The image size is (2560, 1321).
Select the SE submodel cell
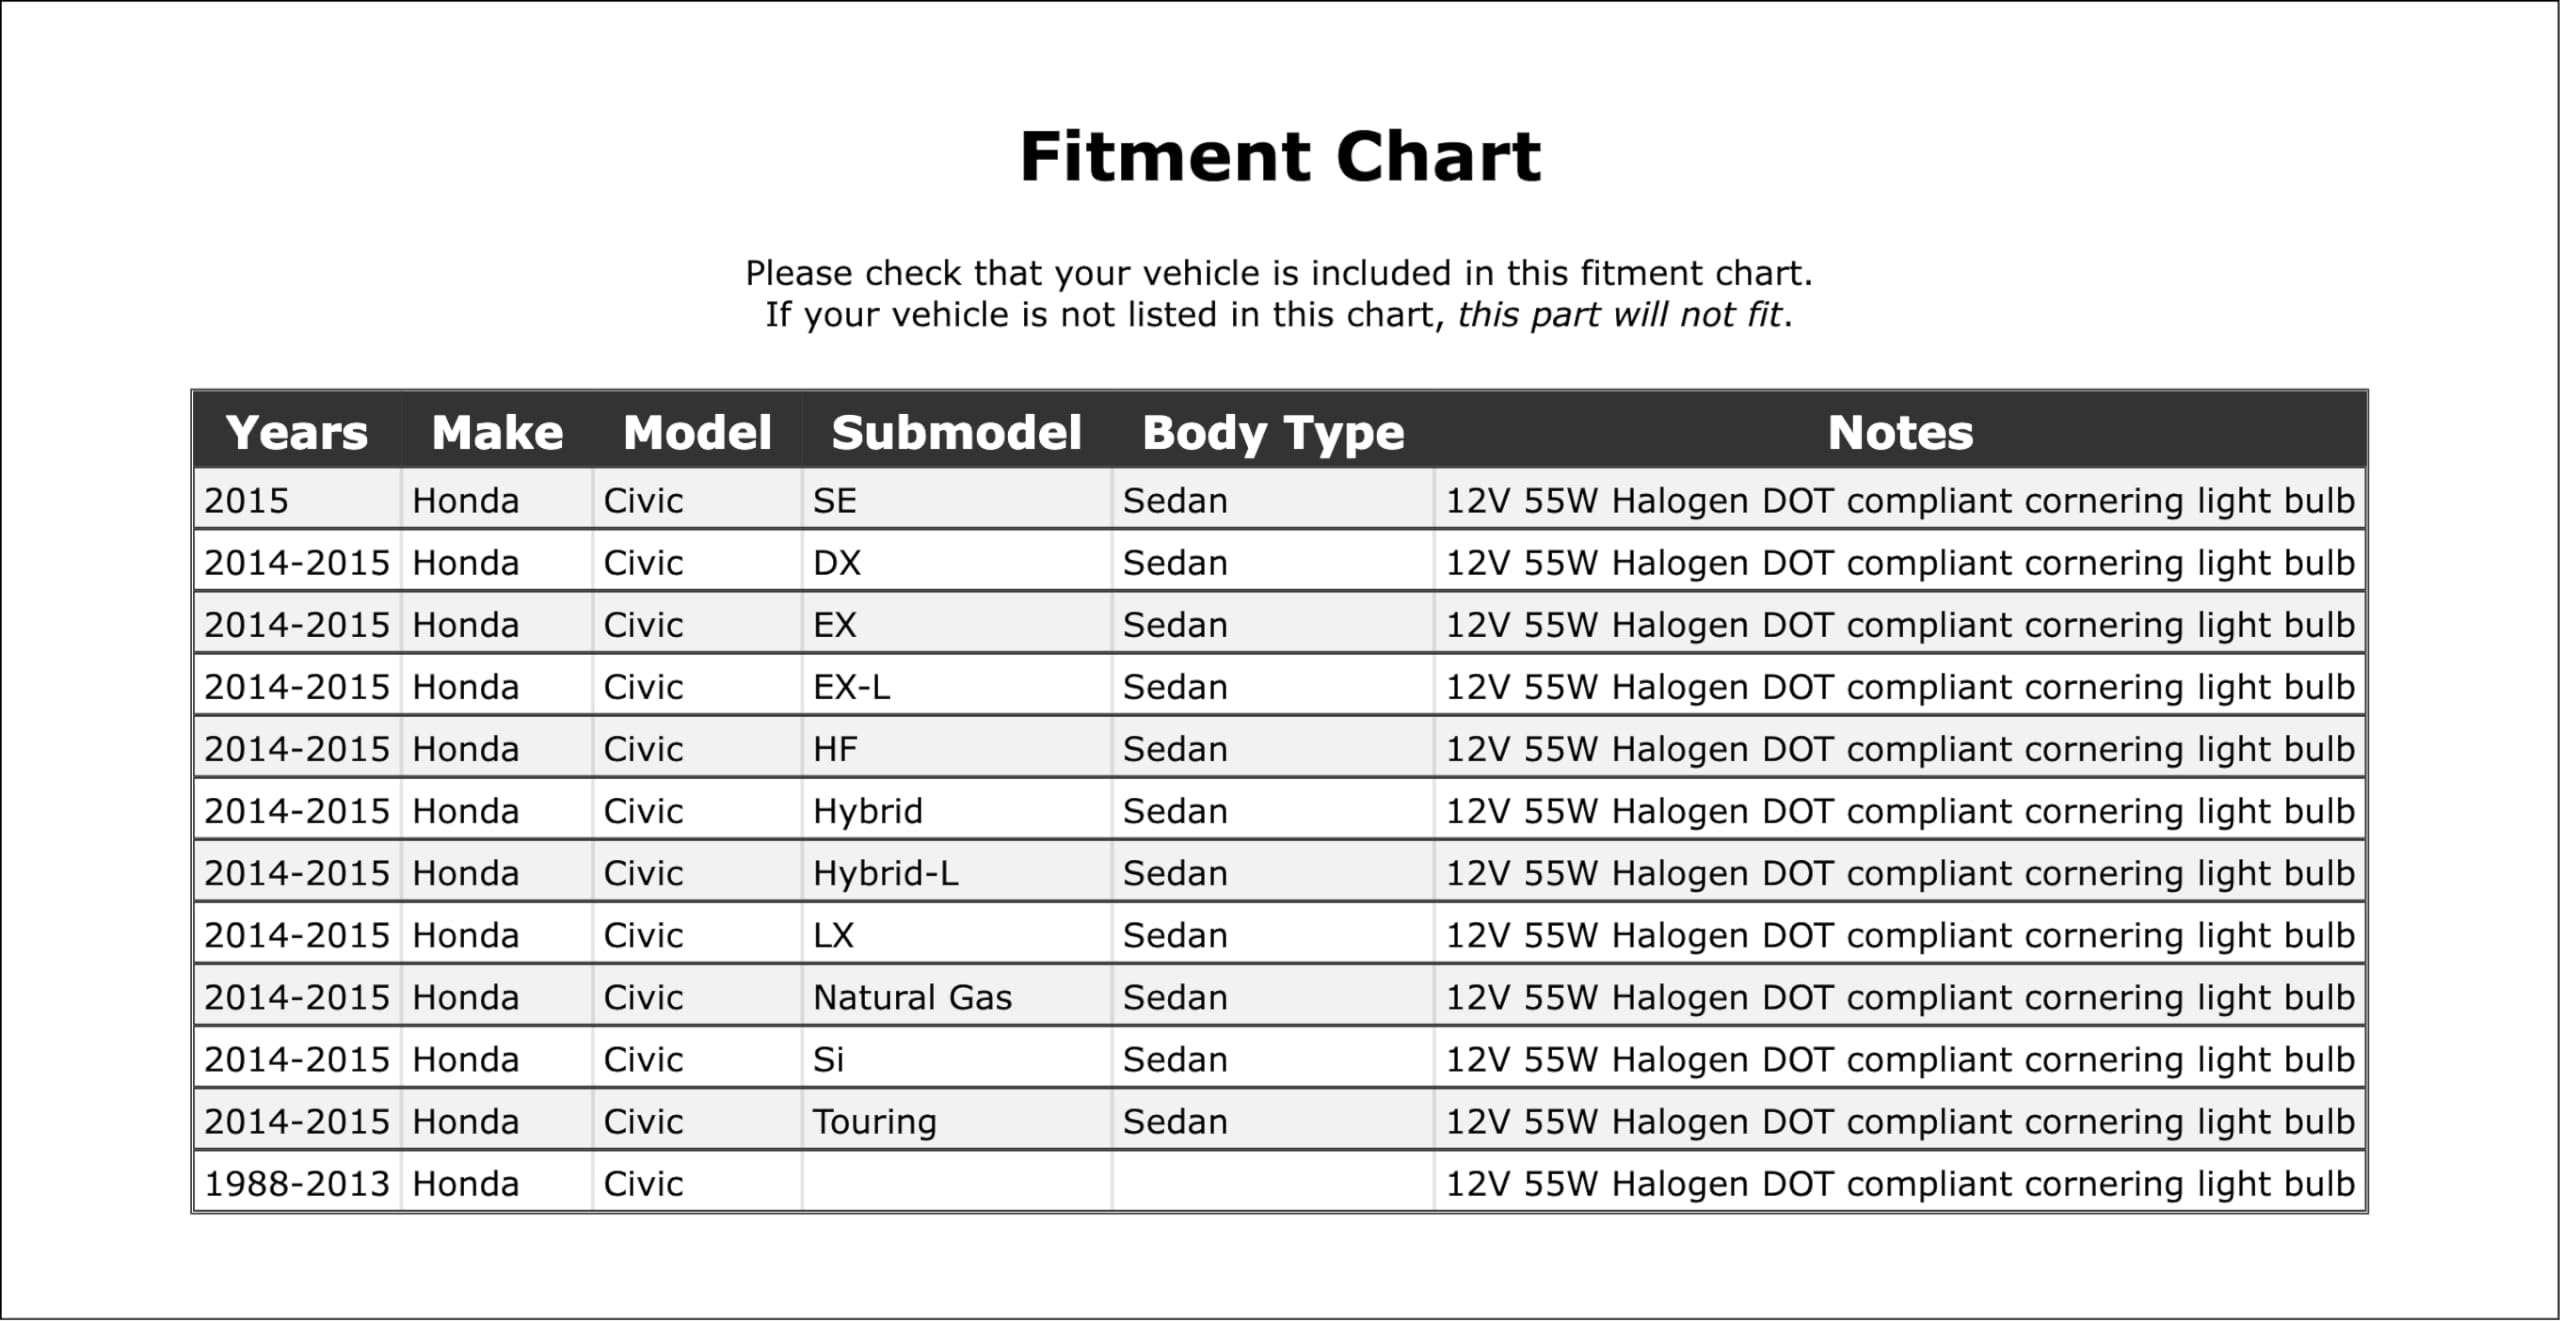835,500
